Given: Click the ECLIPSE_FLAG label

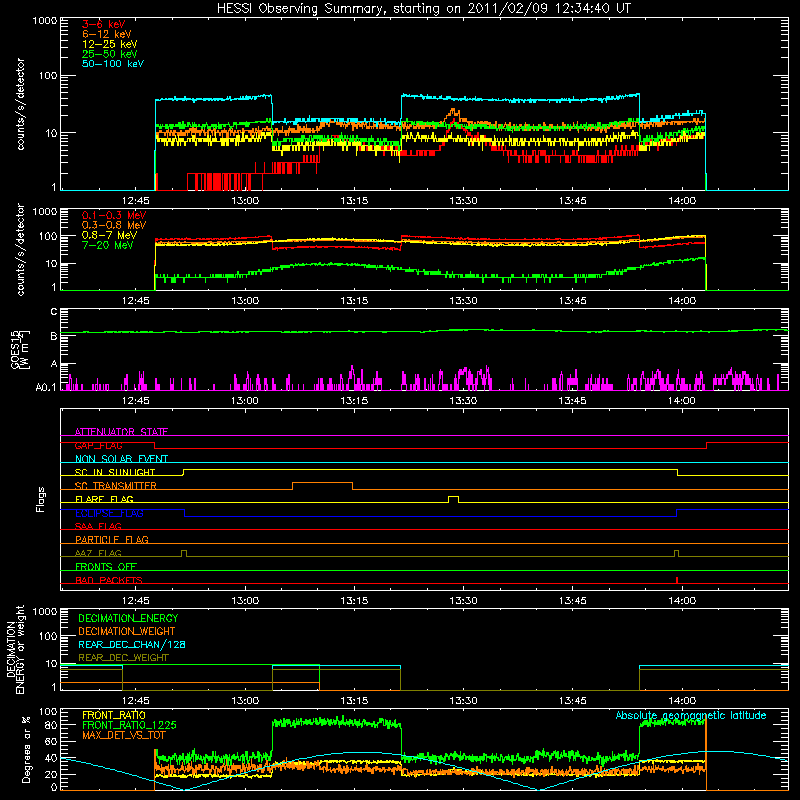Looking at the screenshot, I should (109, 513).
